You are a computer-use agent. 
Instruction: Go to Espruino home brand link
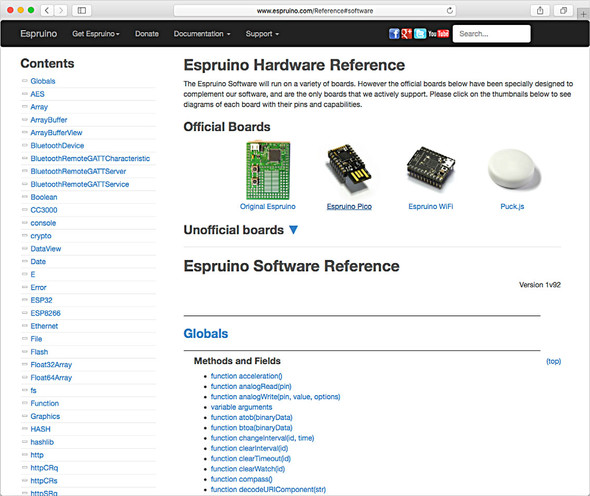click(39, 33)
